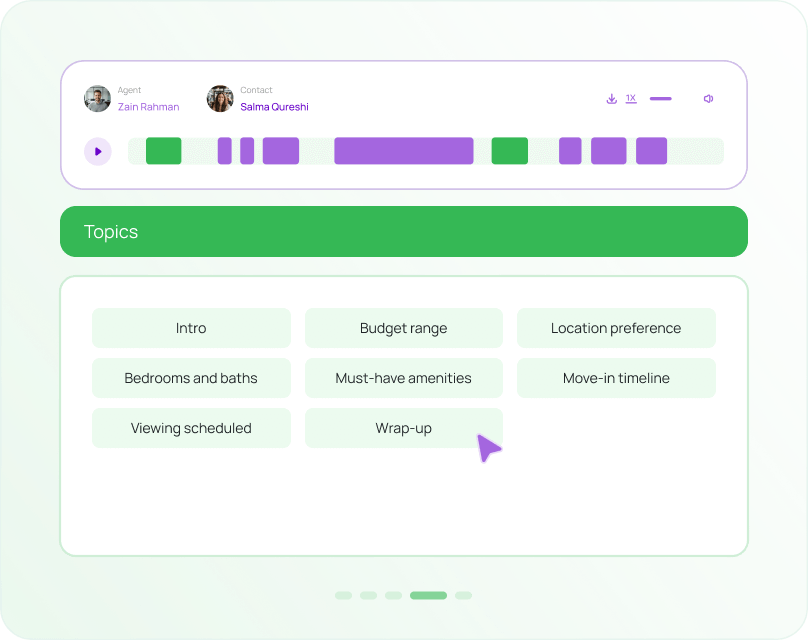This screenshot has width=808, height=640.
Task: Choose the Location preference topic
Action: 616,328
